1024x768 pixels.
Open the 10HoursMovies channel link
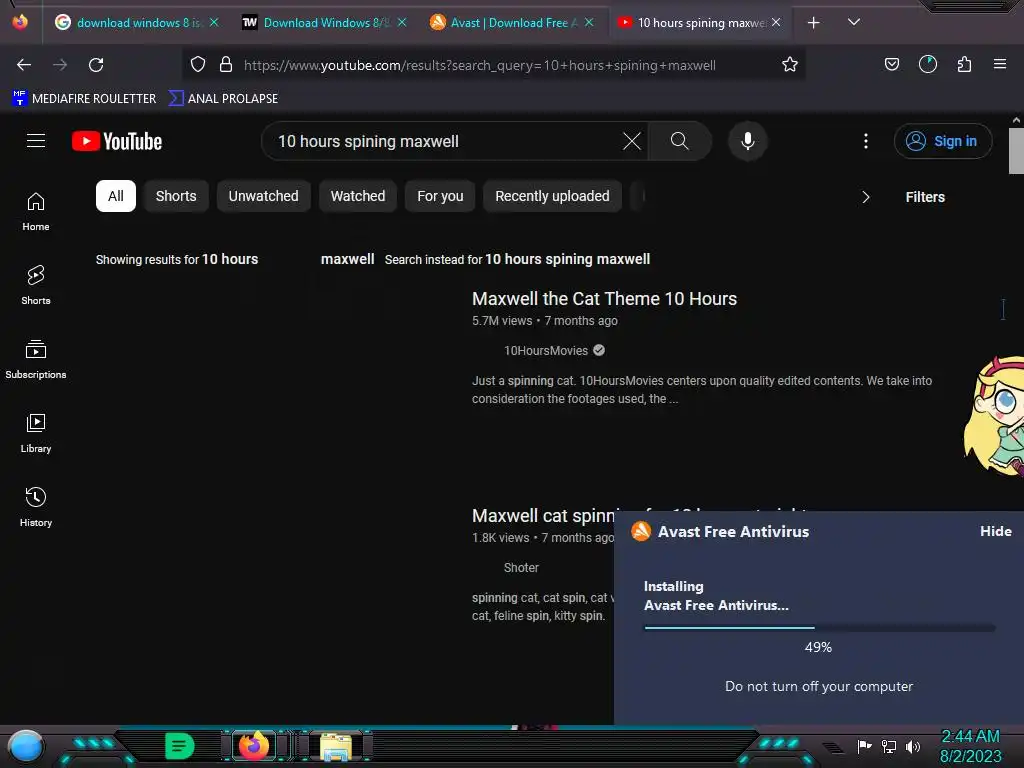click(x=546, y=351)
